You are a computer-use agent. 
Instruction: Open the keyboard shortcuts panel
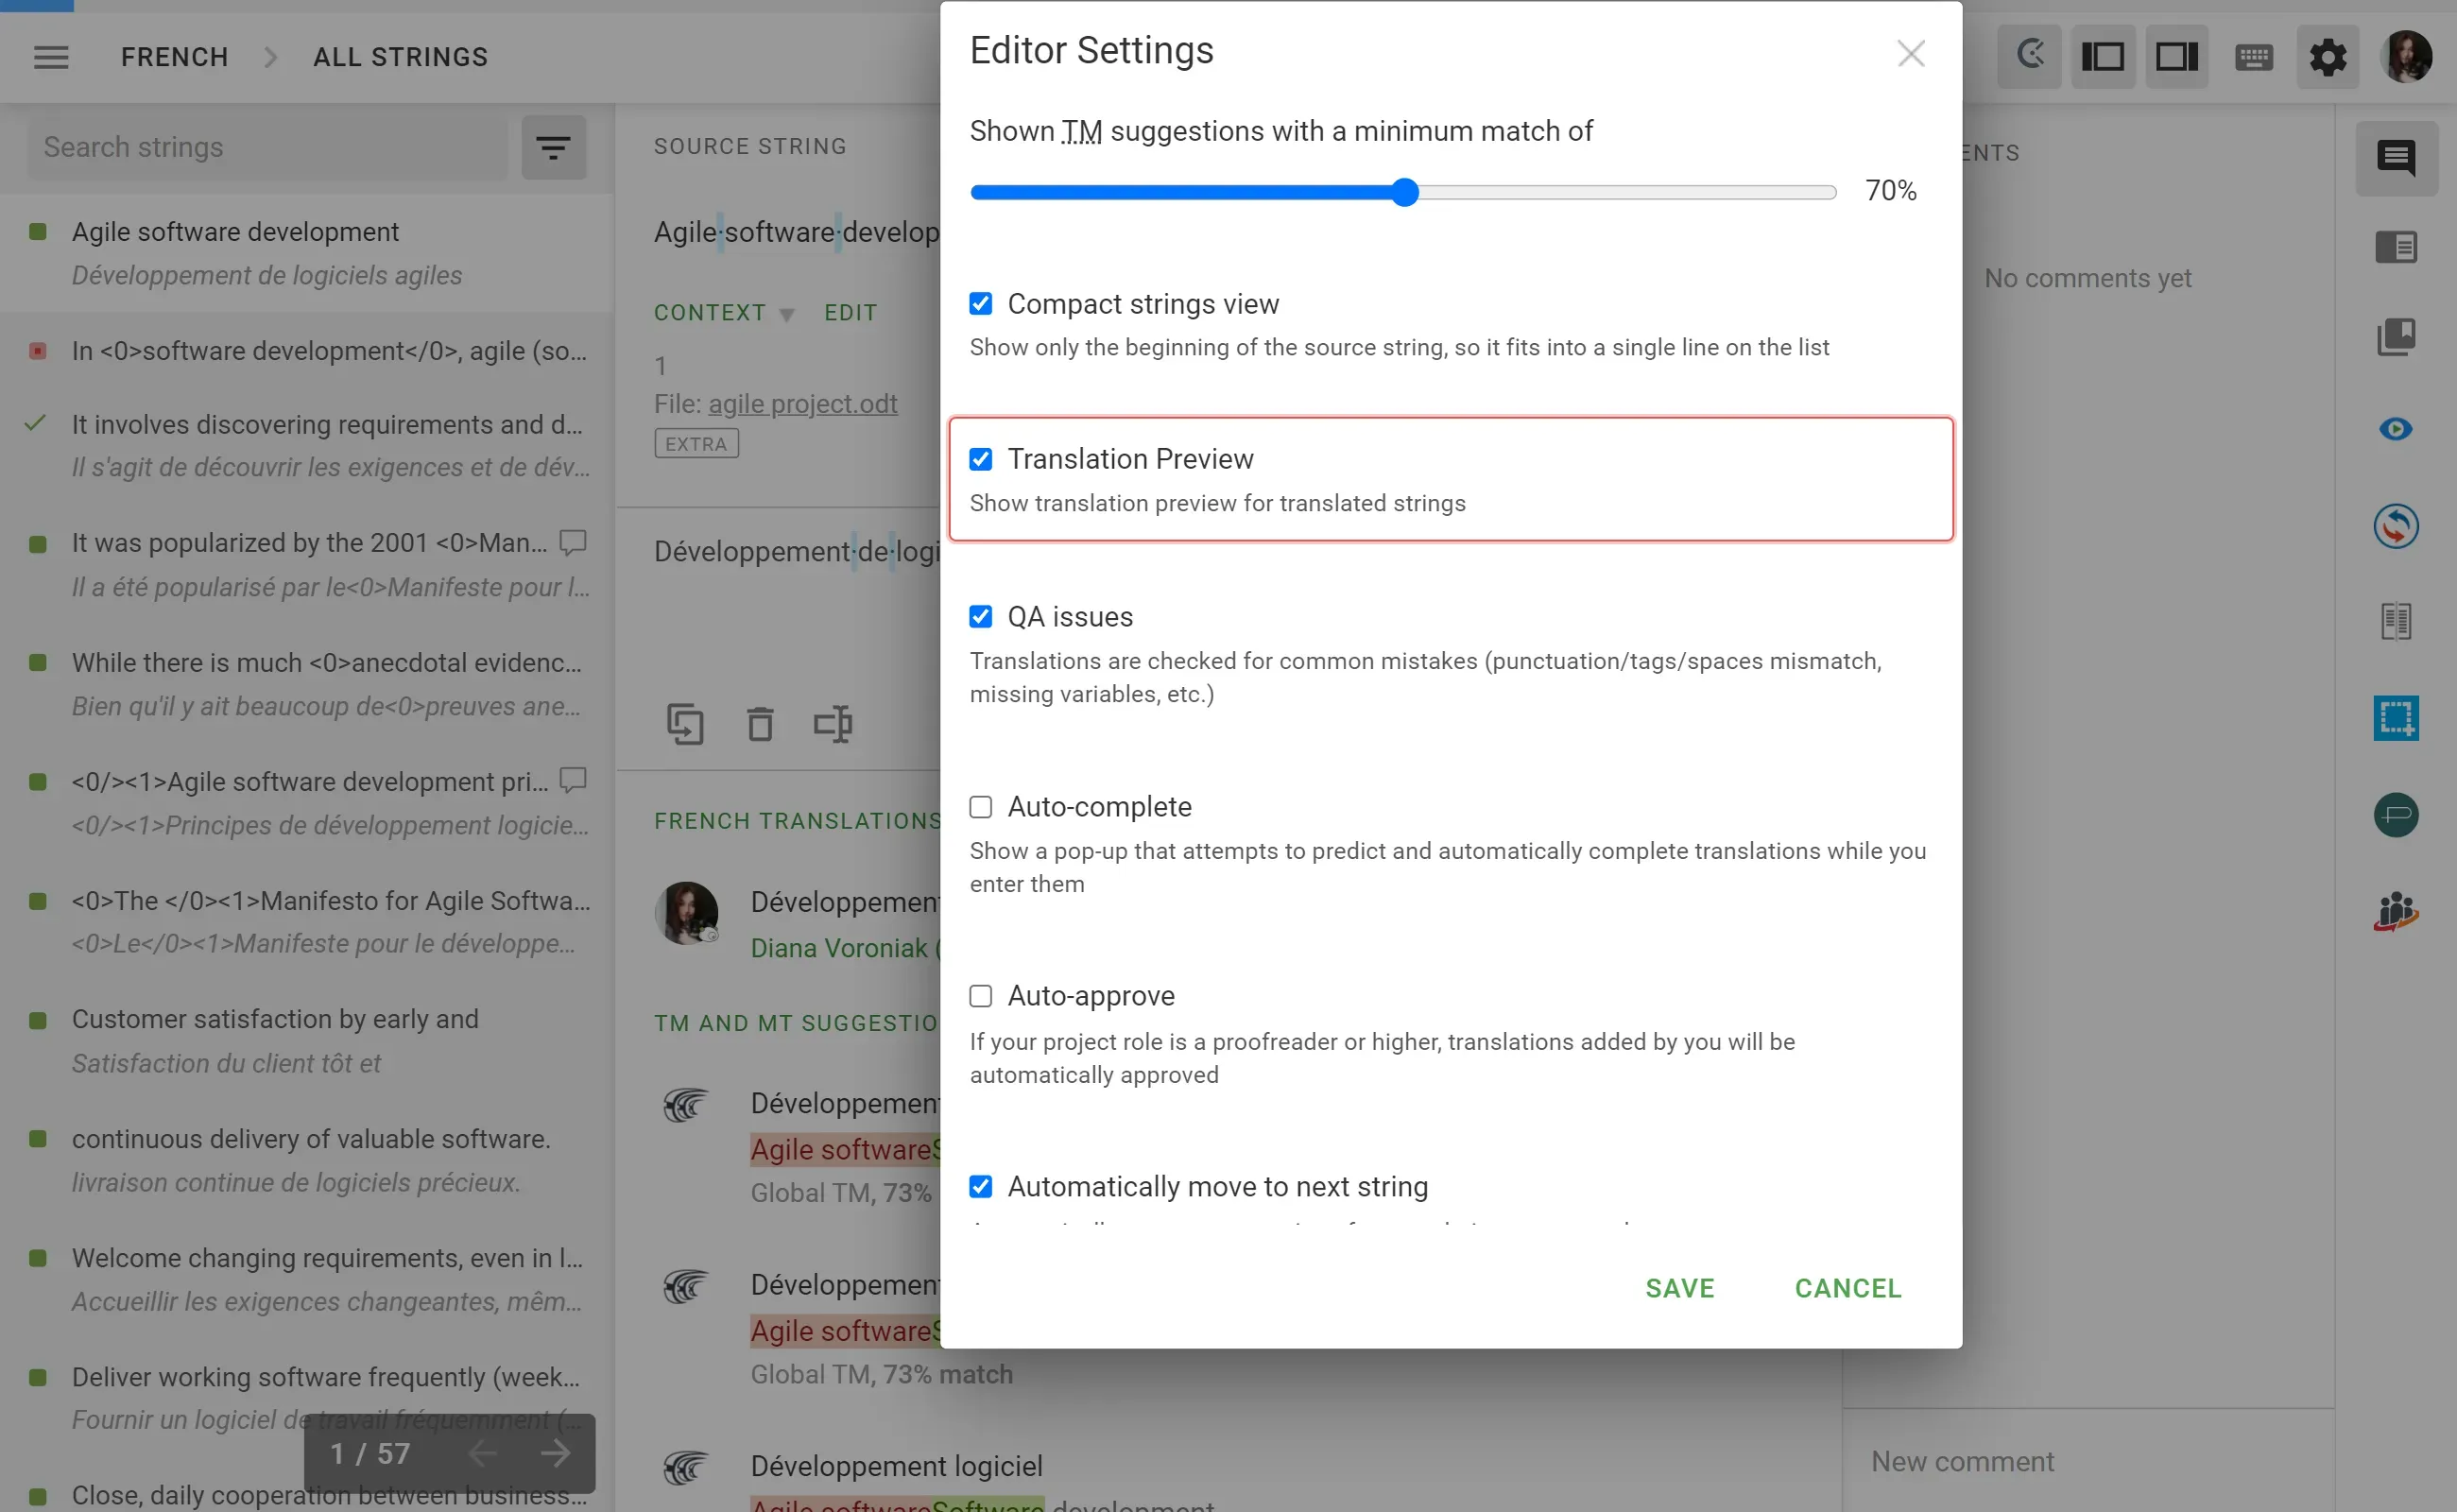2252,57
